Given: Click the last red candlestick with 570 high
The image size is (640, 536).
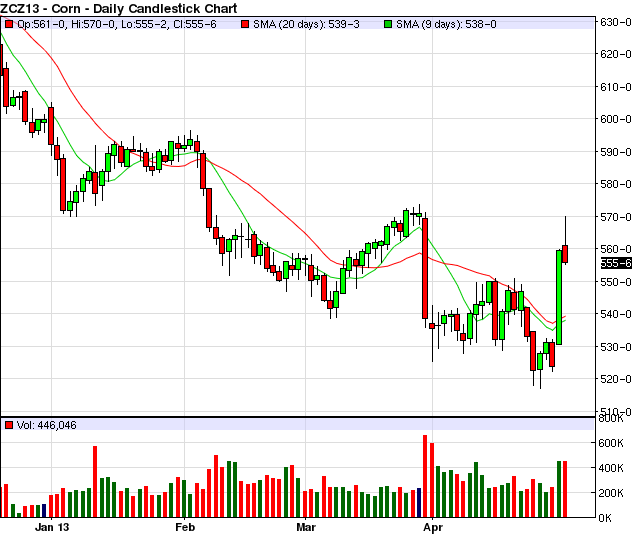Looking at the screenshot, I should click(565, 254).
